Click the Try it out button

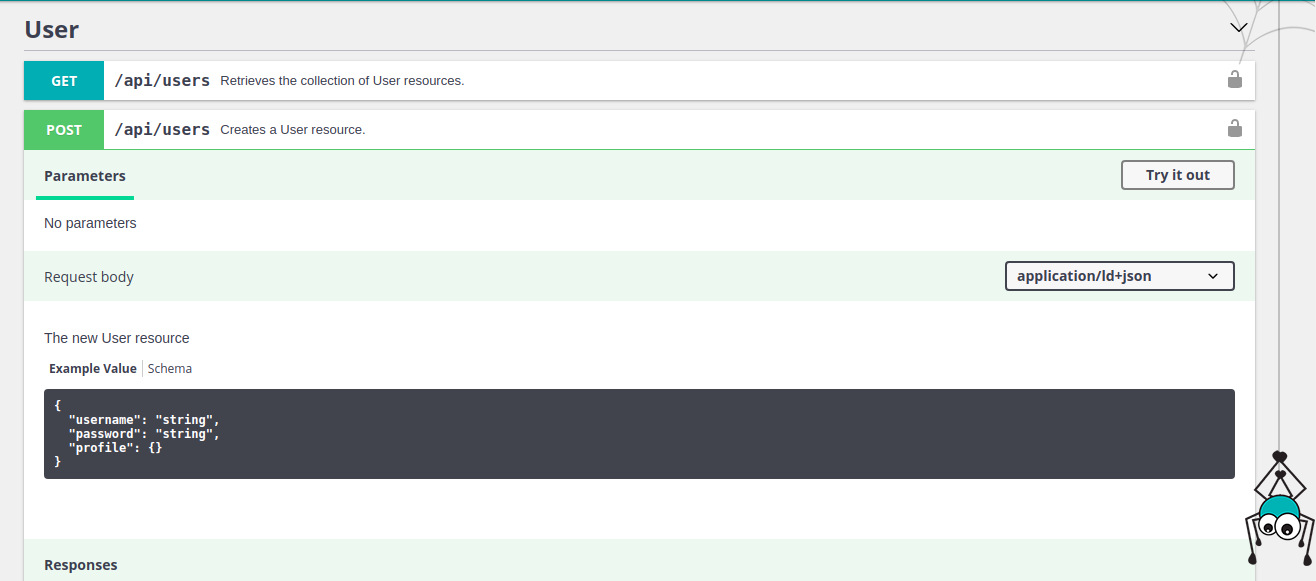[x=1177, y=175]
